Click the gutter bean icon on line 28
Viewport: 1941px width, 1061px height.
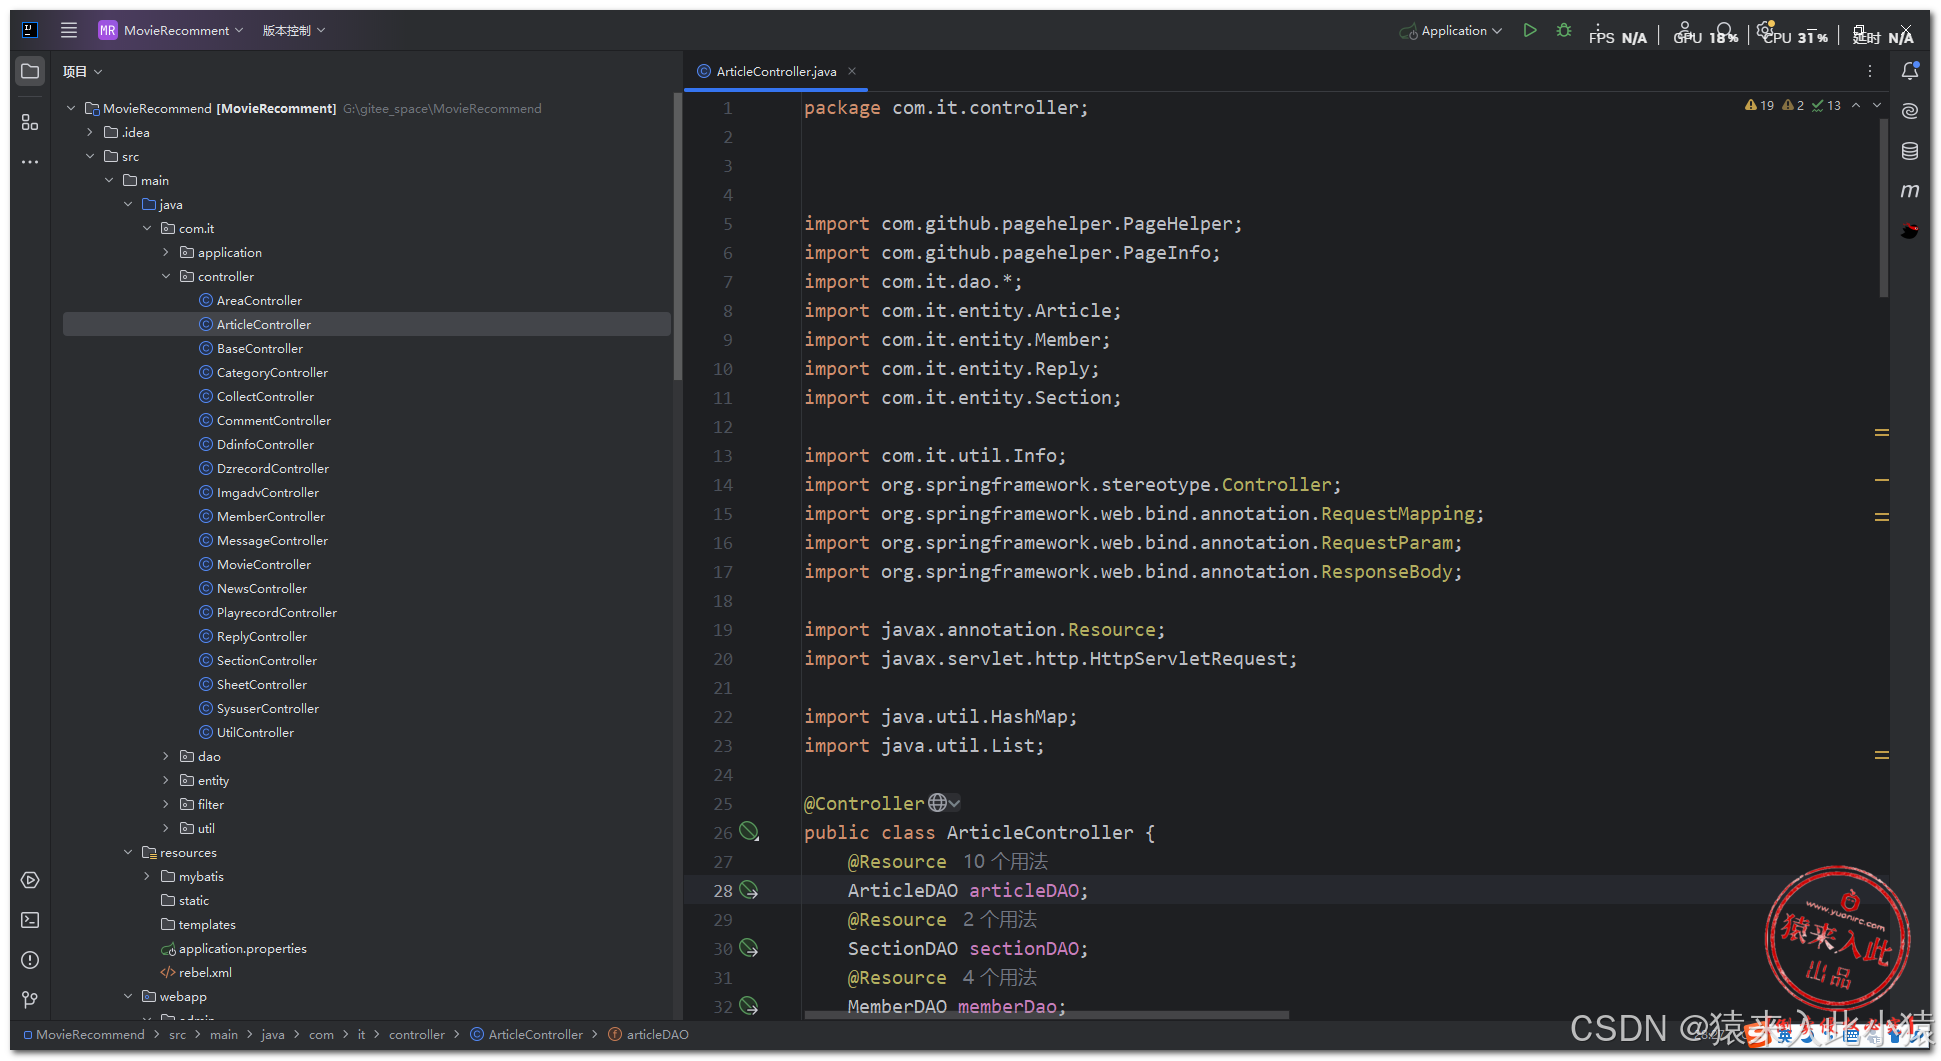[x=749, y=889]
